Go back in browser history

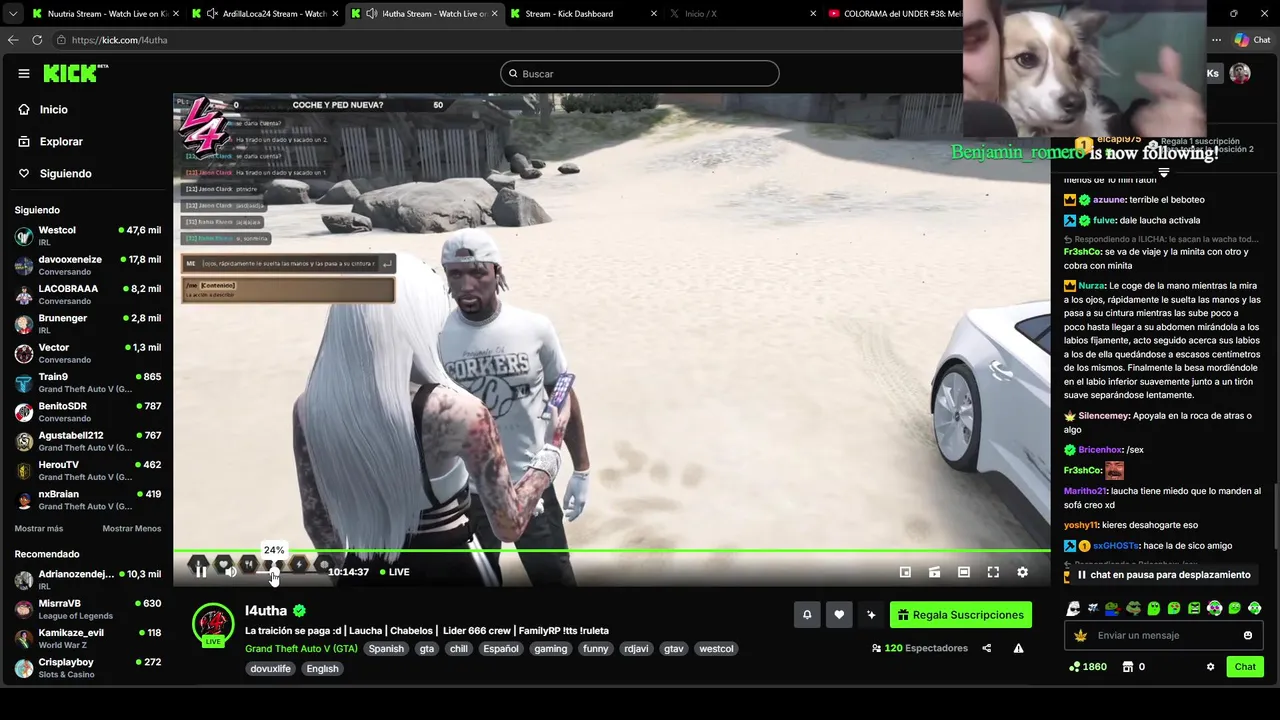pos(13,40)
